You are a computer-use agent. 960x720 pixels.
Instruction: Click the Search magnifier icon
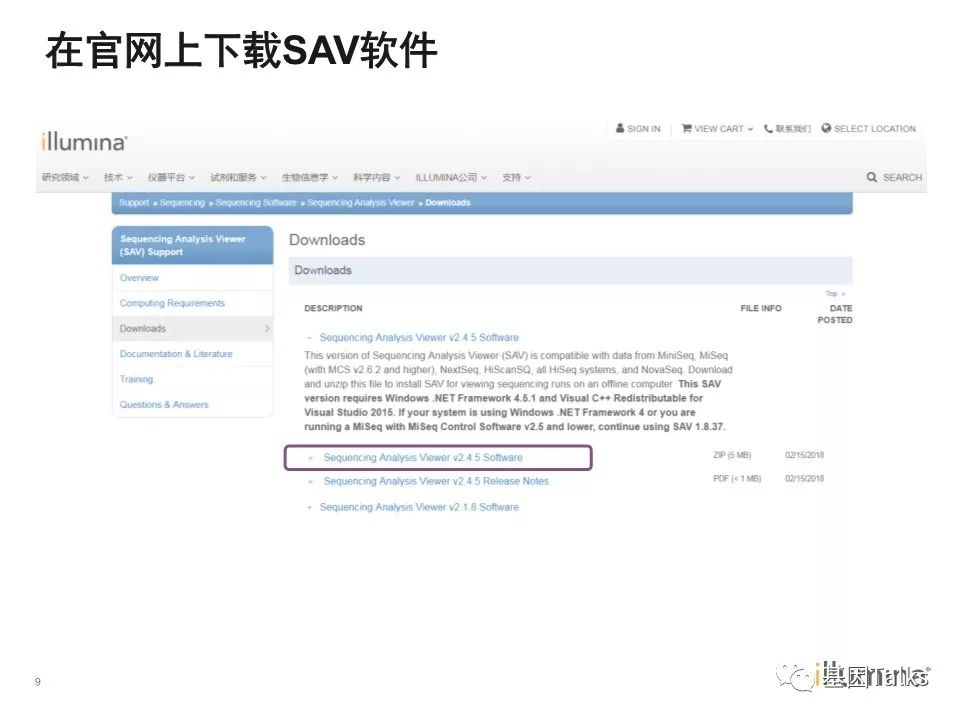pos(872,178)
